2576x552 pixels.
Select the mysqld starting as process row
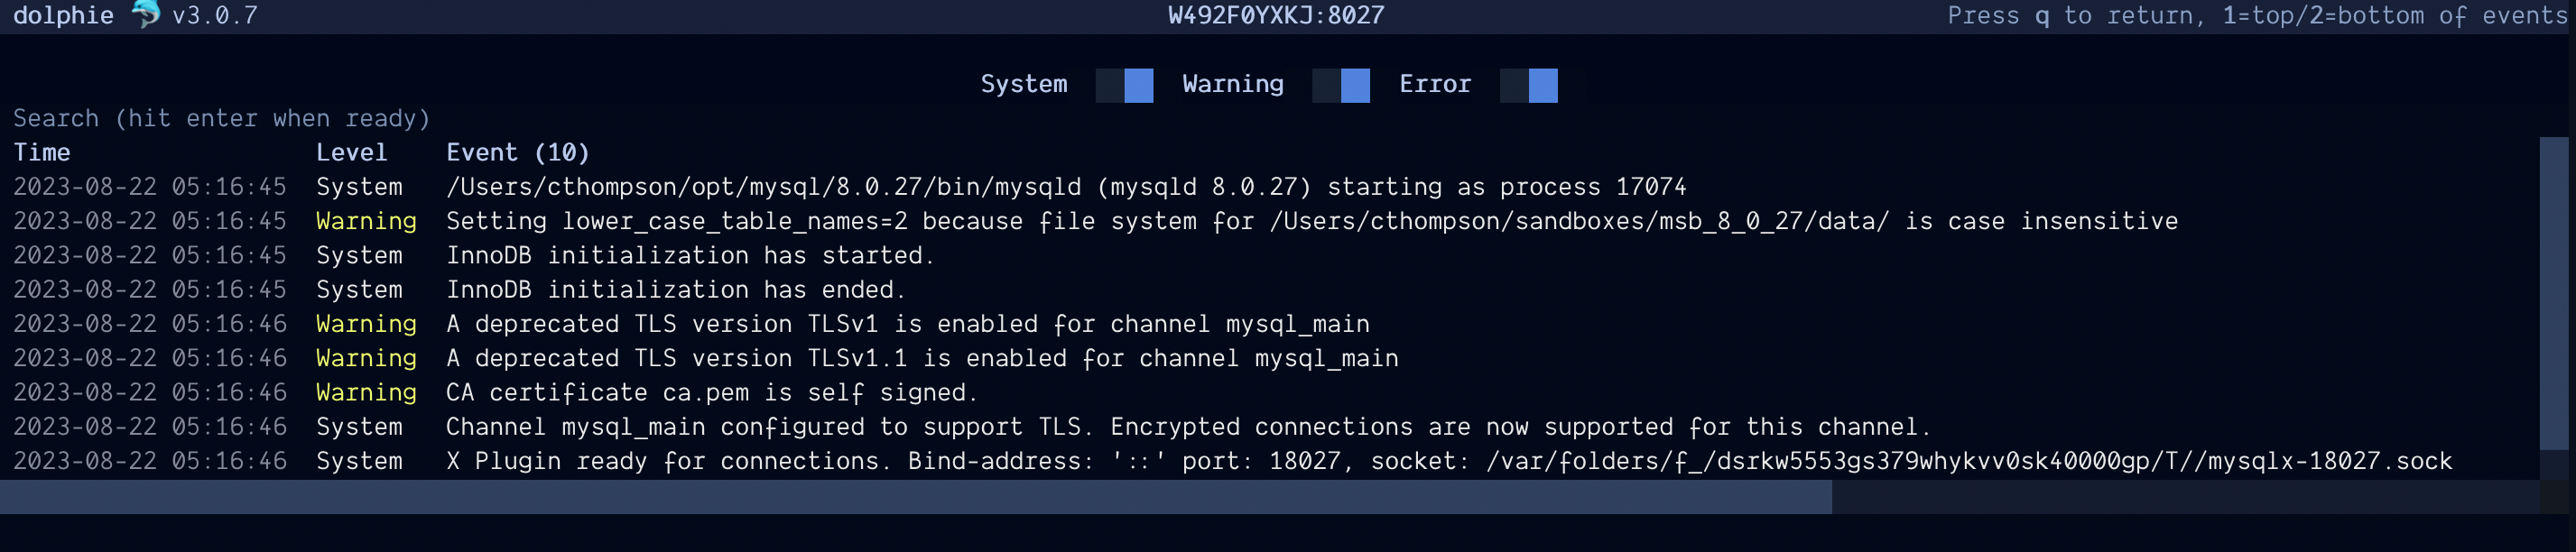[x=1270, y=187]
